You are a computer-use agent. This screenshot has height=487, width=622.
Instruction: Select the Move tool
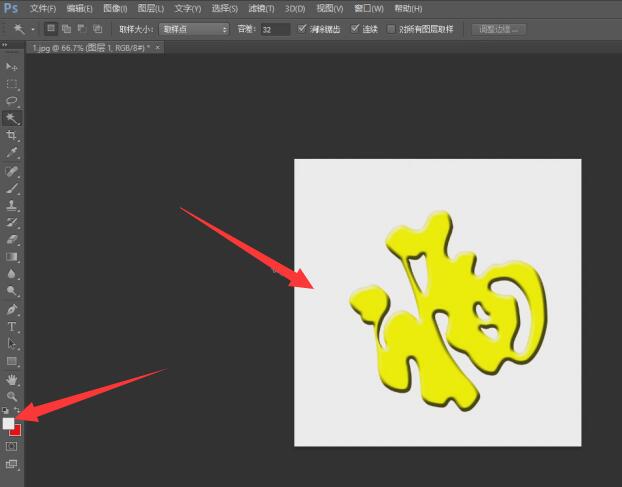coord(12,67)
